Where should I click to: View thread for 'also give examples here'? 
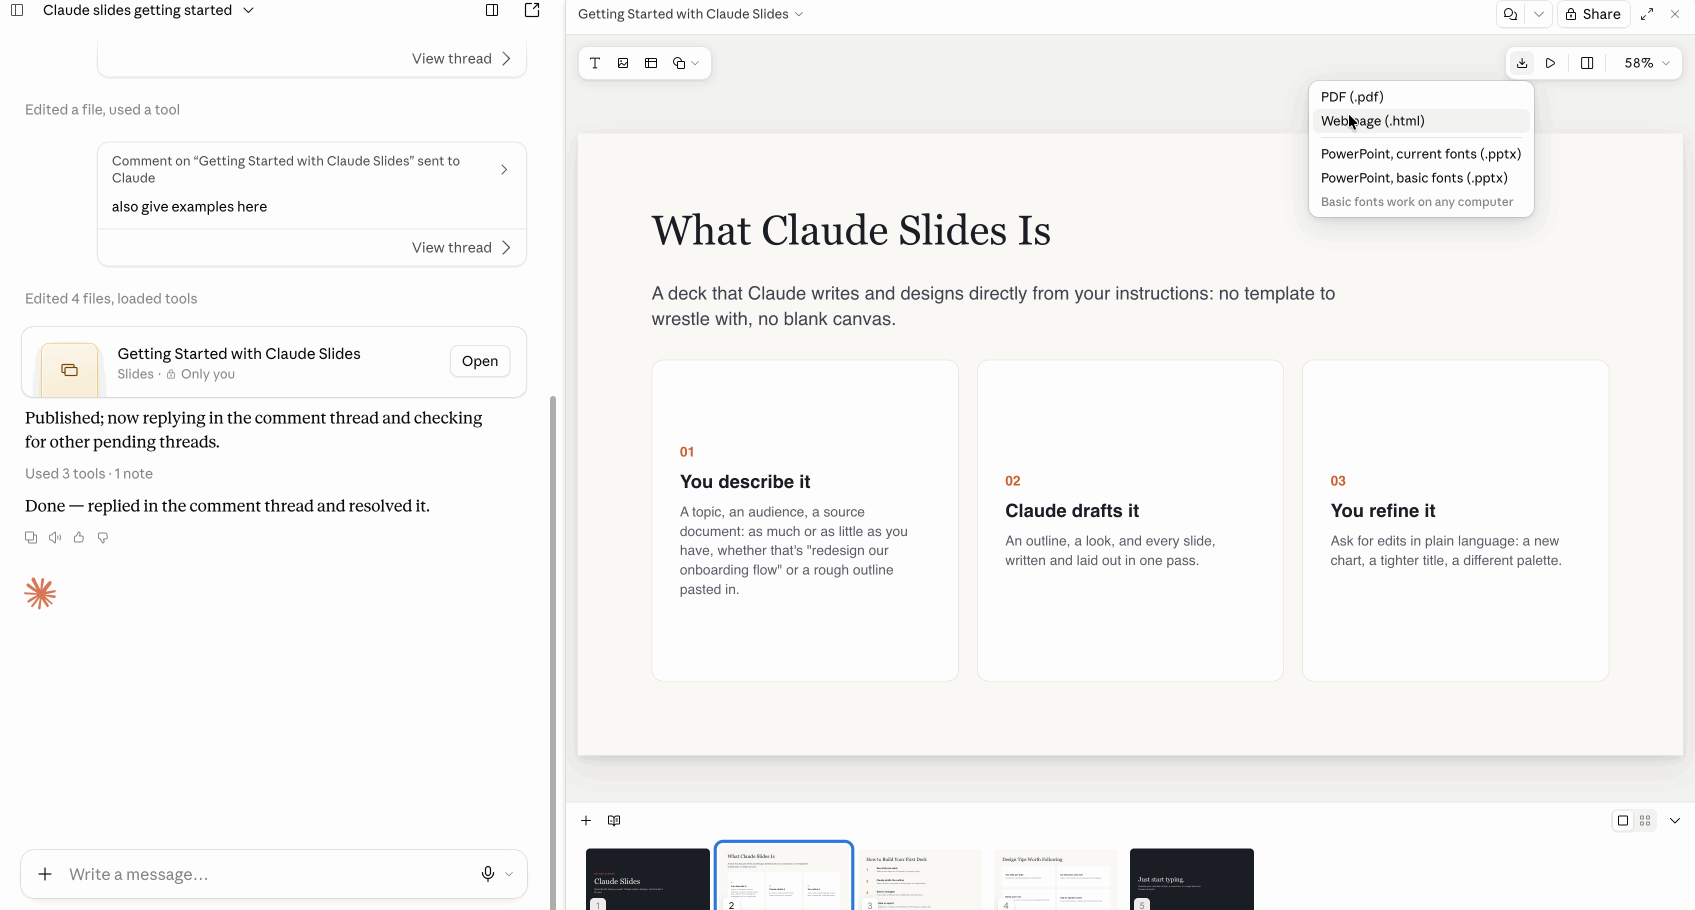tap(461, 248)
